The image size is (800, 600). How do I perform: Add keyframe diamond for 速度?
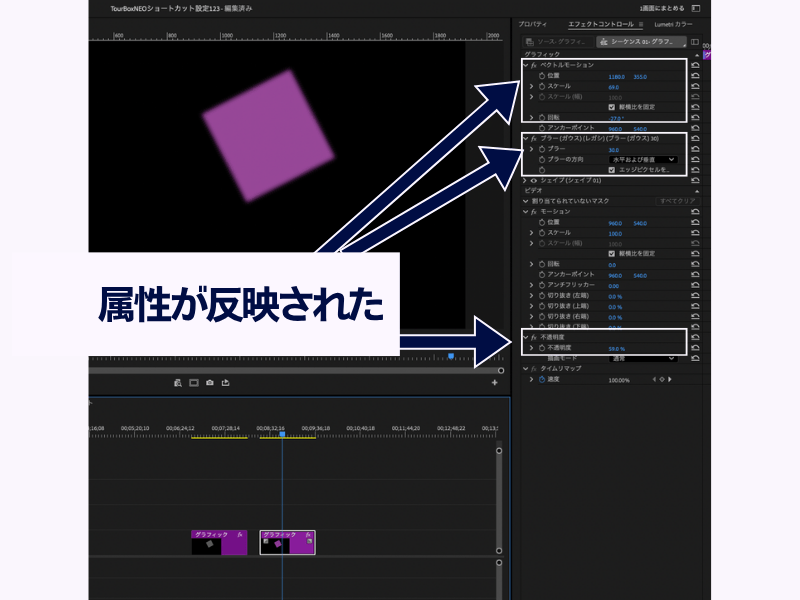pyautogui.click(x=659, y=380)
